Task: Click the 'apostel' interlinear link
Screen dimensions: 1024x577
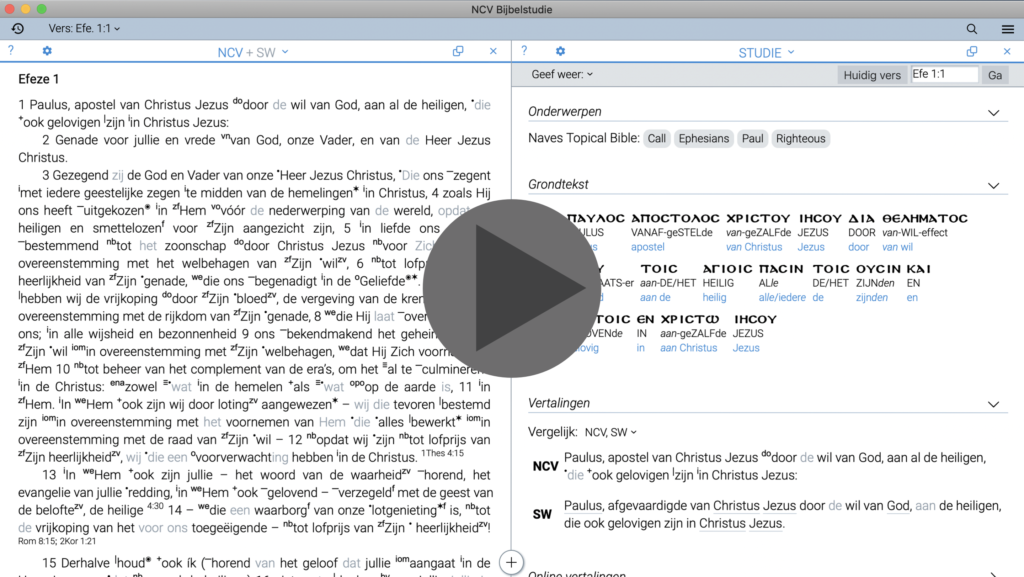Action: (647, 247)
